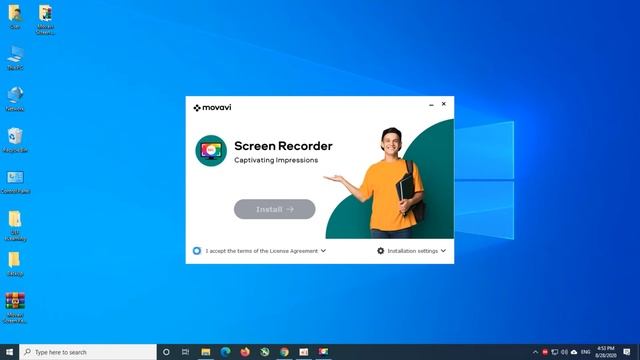Click the red tray icon
Viewport: 640px width, 360px height.
coord(545,352)
